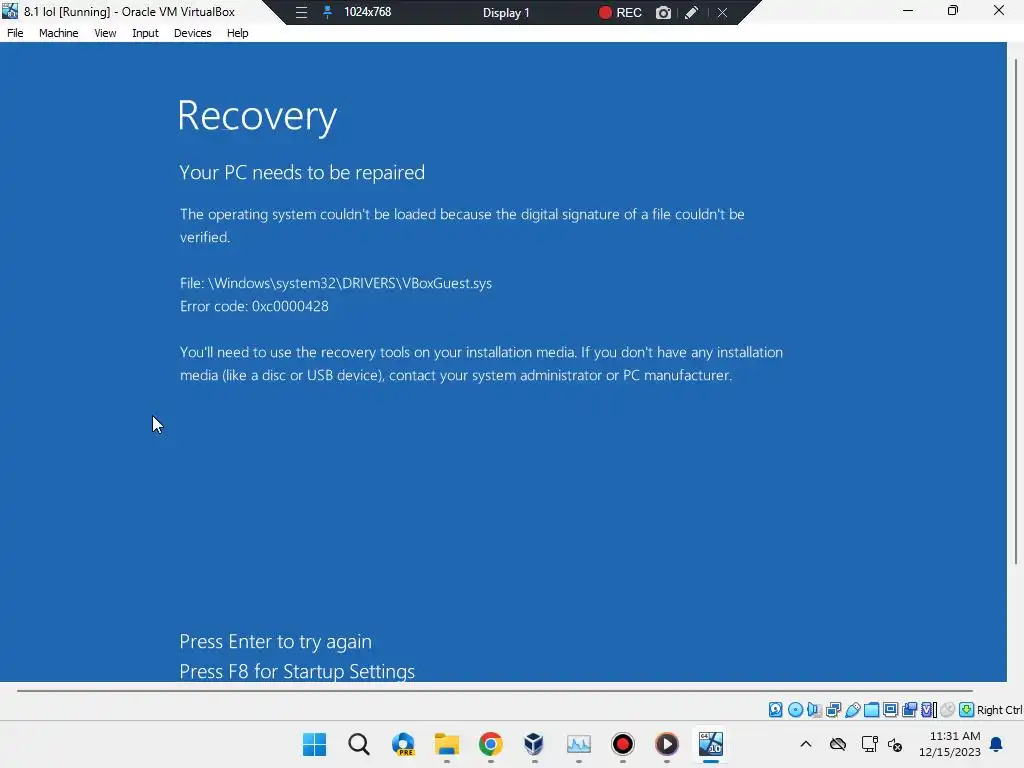Minimize the VirtualBox window
1024x768 pixels.
point(908,11)
